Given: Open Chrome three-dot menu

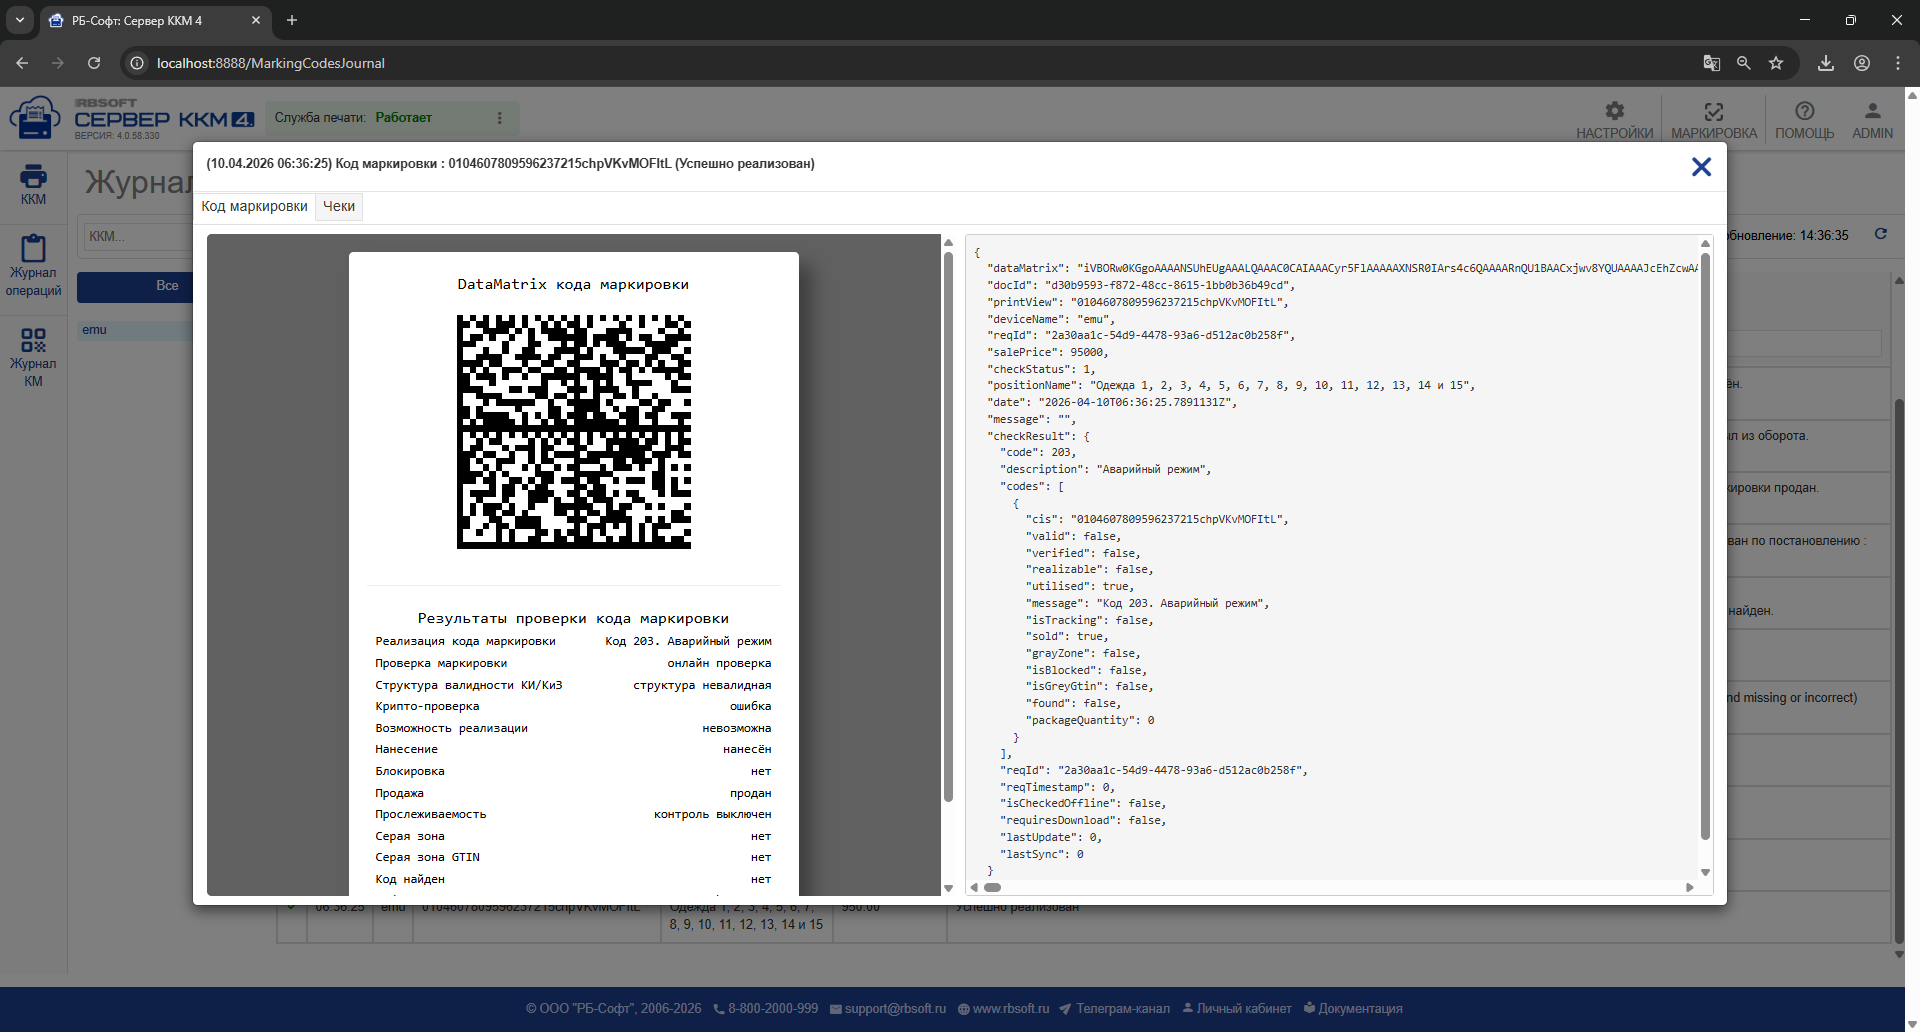Looking at the screenshot, I should pyautogui.click(x=1898, y=63).
